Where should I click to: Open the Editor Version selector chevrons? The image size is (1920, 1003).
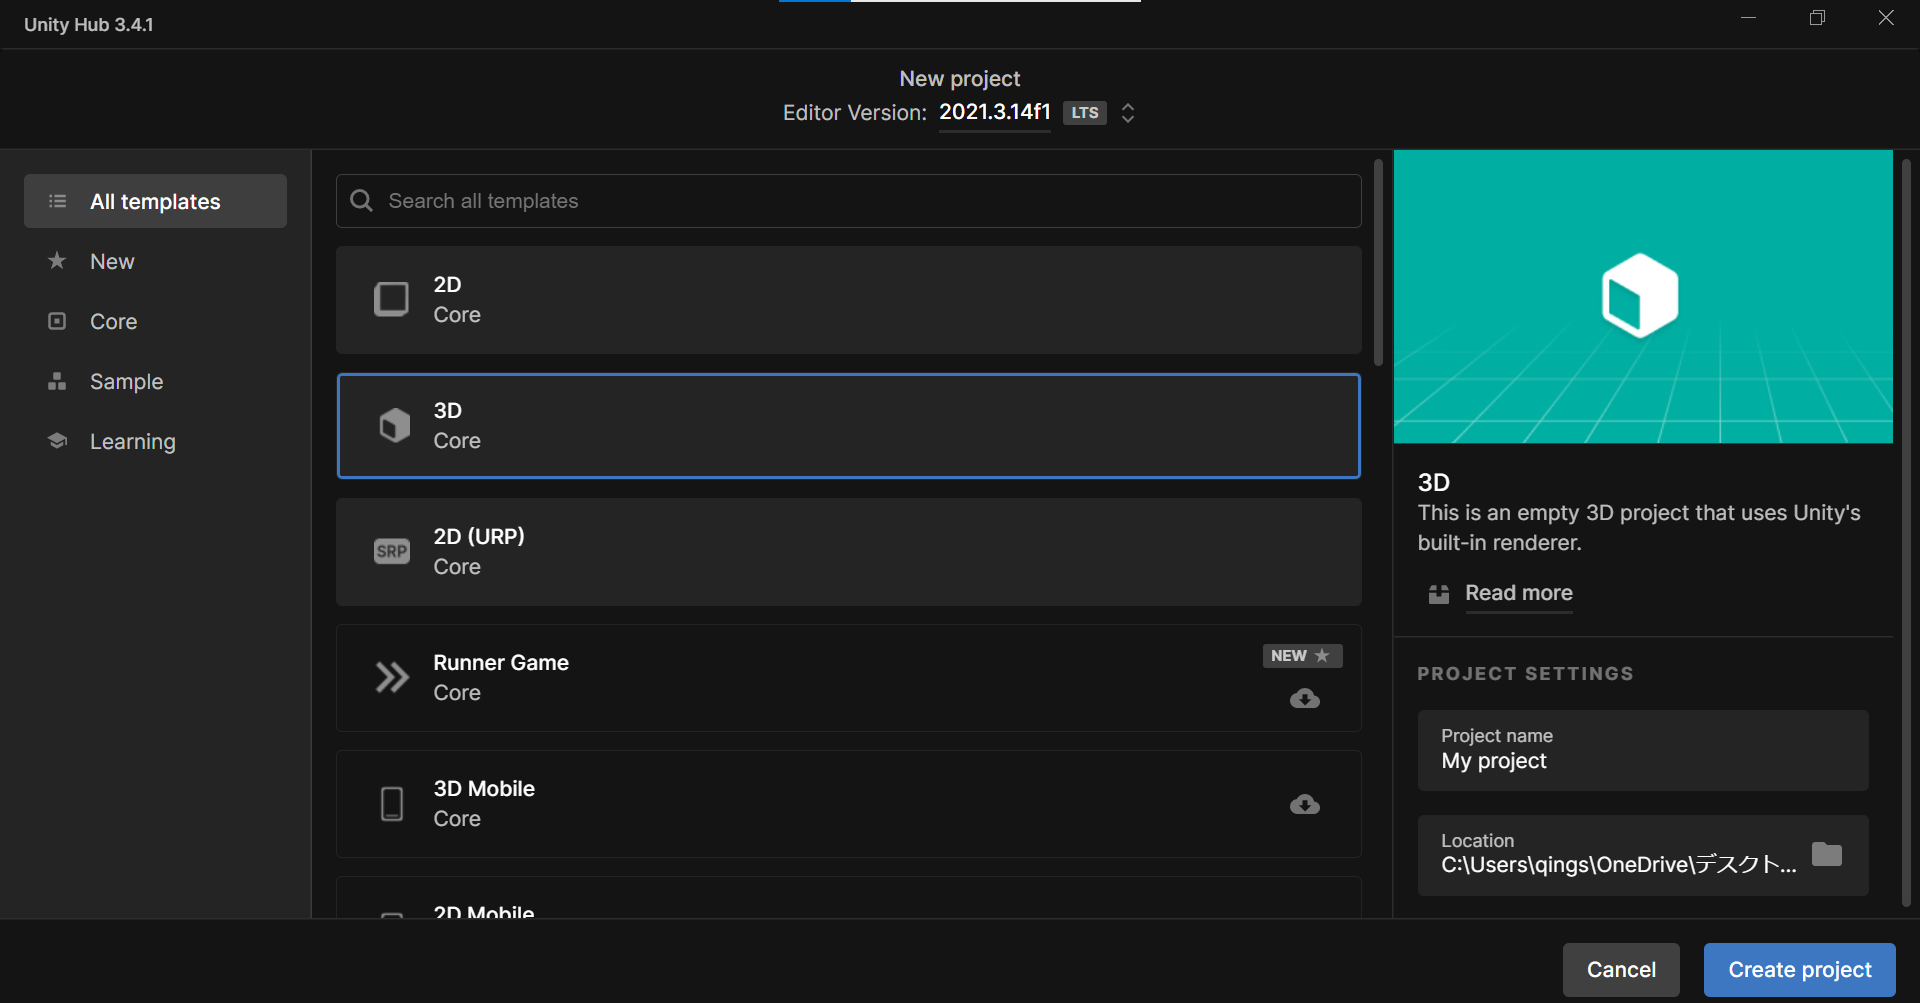[1127, 113]
